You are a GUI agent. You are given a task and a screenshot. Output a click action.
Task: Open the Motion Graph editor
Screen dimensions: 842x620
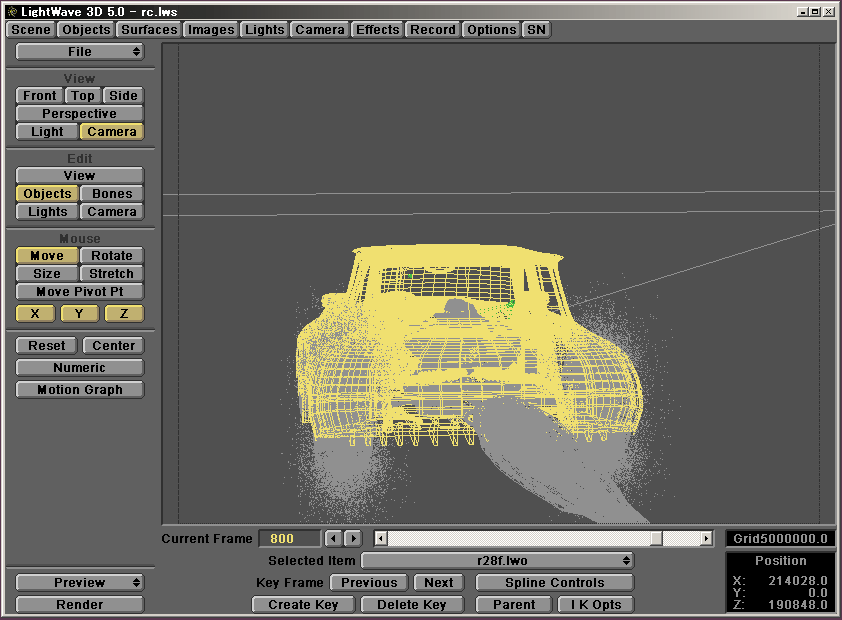[79, 390]
